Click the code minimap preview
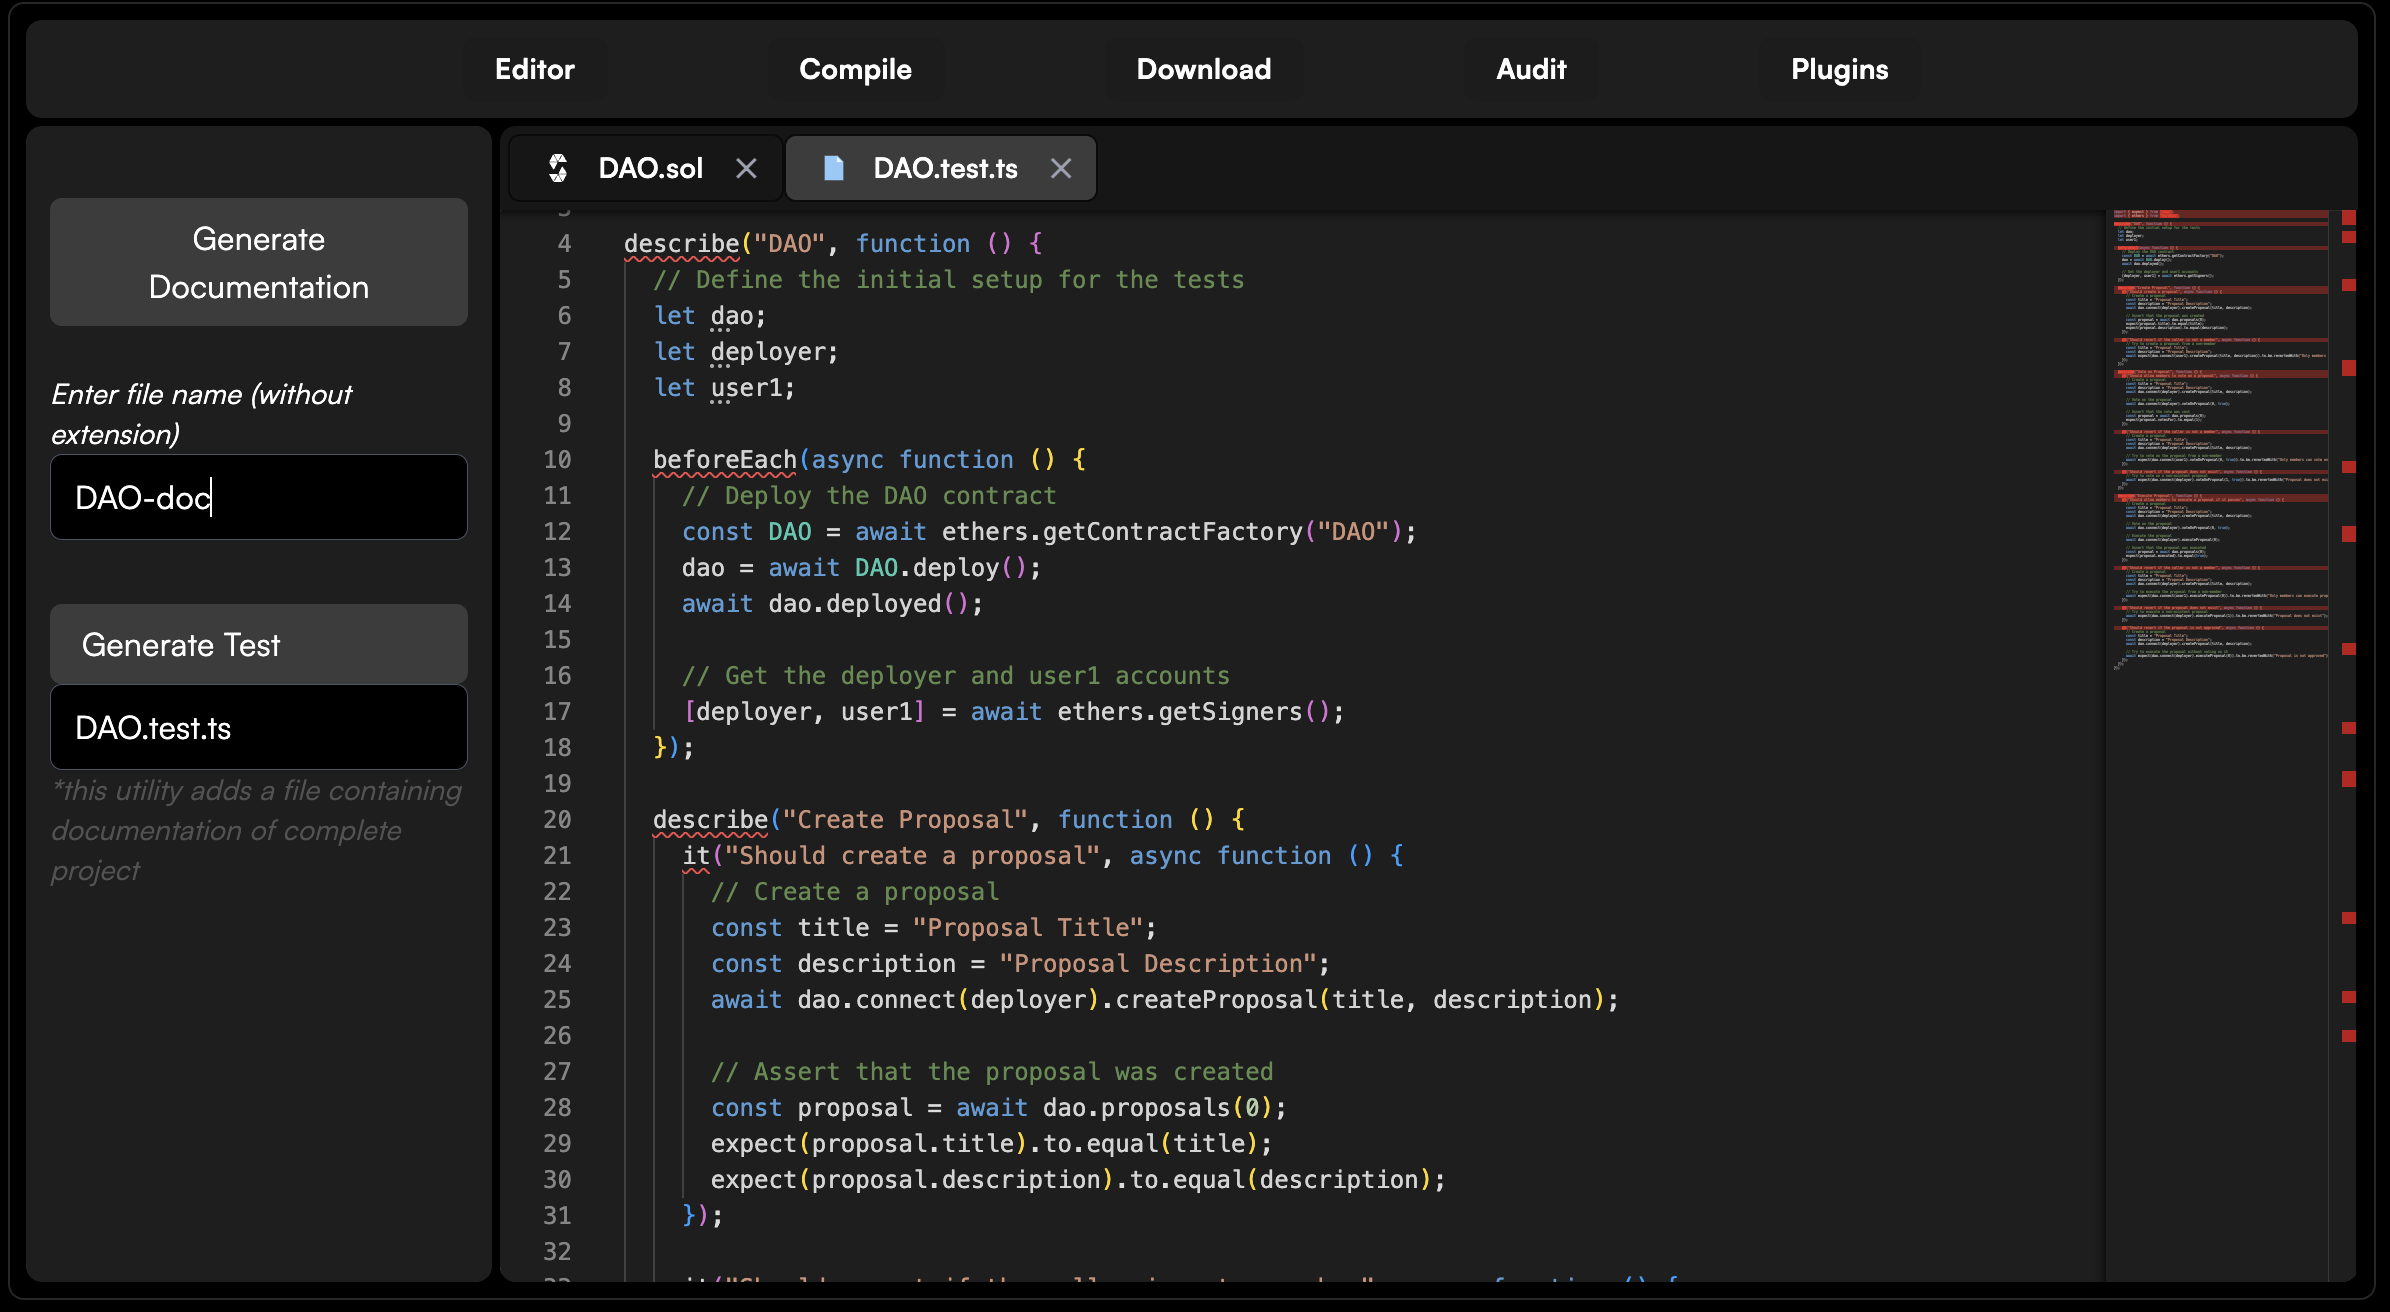Screen dimensions: 2390x1312 (2220, 440)
